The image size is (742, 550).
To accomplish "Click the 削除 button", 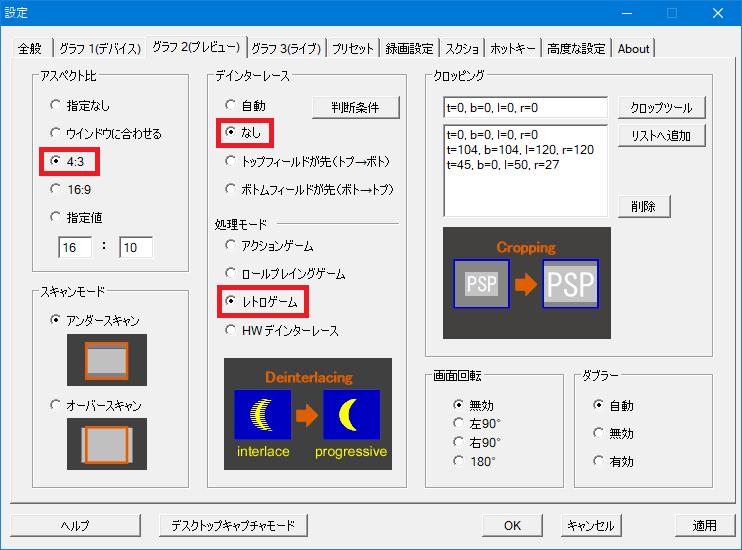I will 644,206.
